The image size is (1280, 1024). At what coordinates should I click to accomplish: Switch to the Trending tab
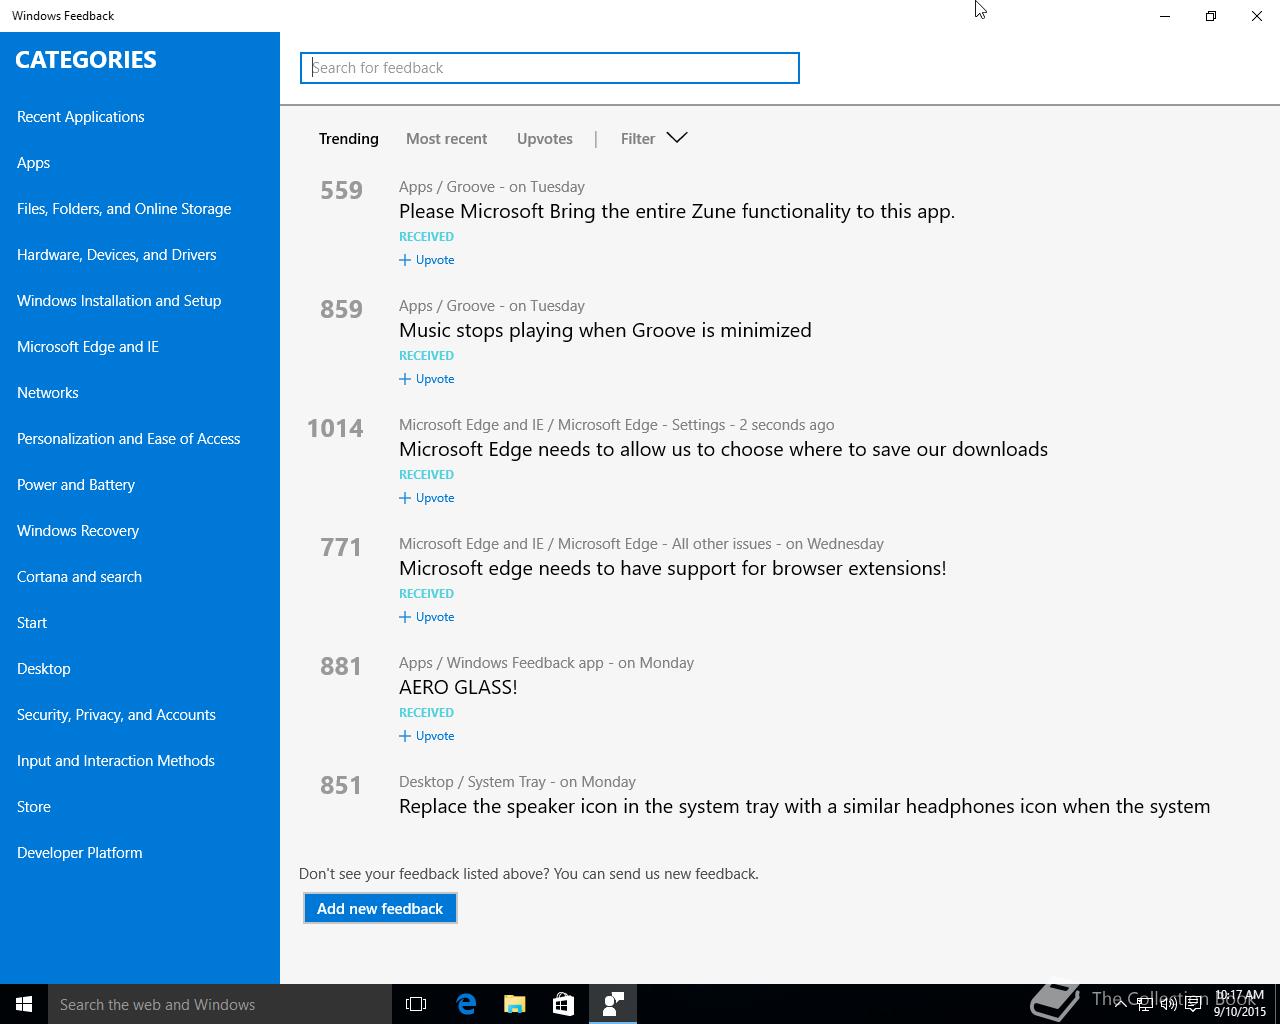348,139
